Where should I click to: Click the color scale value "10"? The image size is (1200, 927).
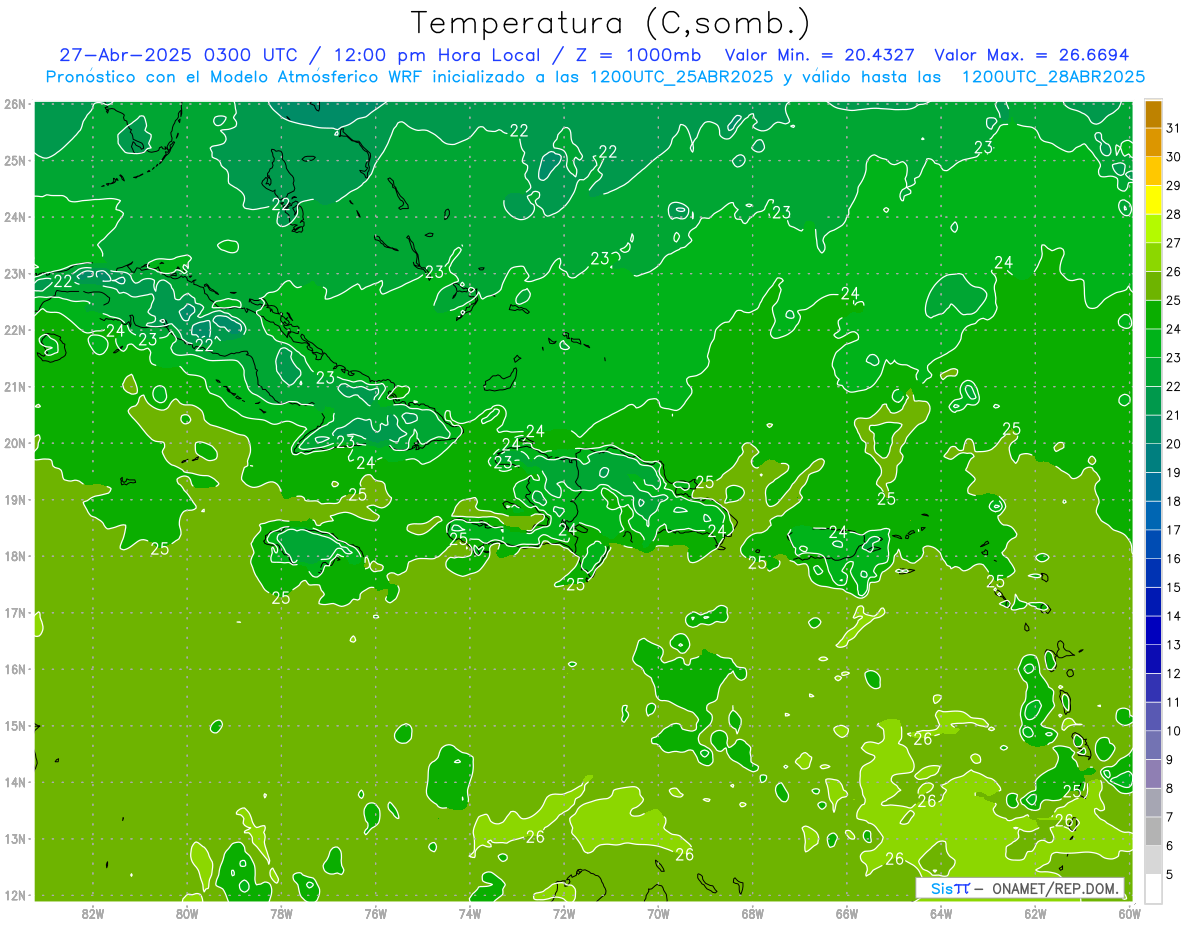coord(1174,731)
